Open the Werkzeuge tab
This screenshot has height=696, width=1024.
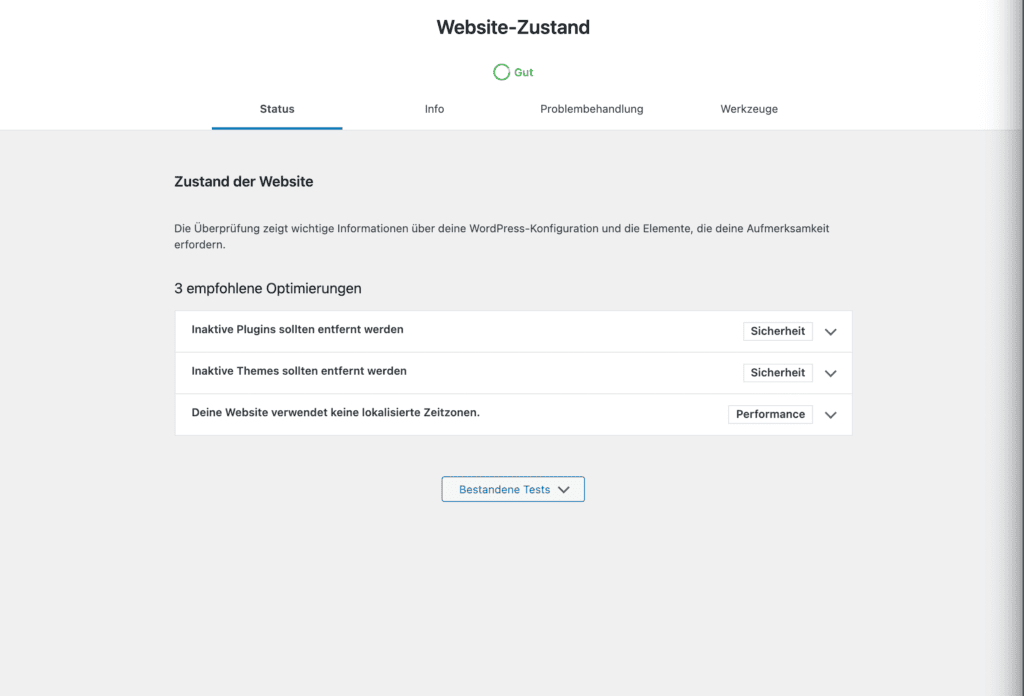[x=749, y=109]
